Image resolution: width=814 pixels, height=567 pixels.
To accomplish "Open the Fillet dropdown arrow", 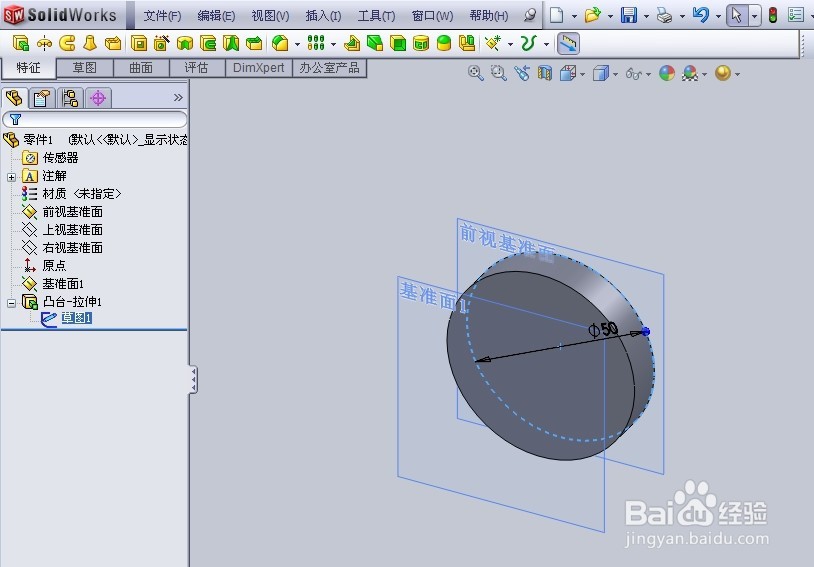I will 297,44.
